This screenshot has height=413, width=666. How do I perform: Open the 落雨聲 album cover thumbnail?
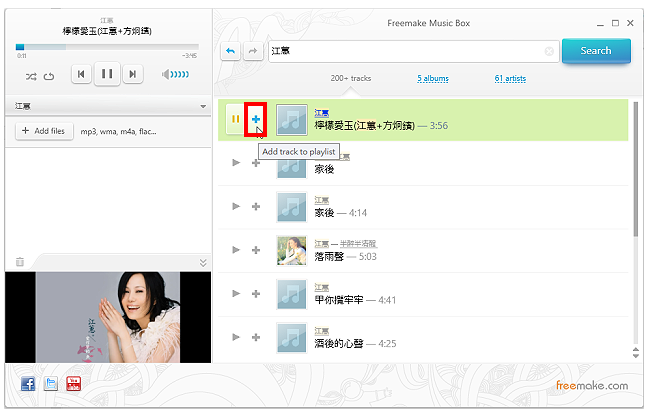point(292,251)
